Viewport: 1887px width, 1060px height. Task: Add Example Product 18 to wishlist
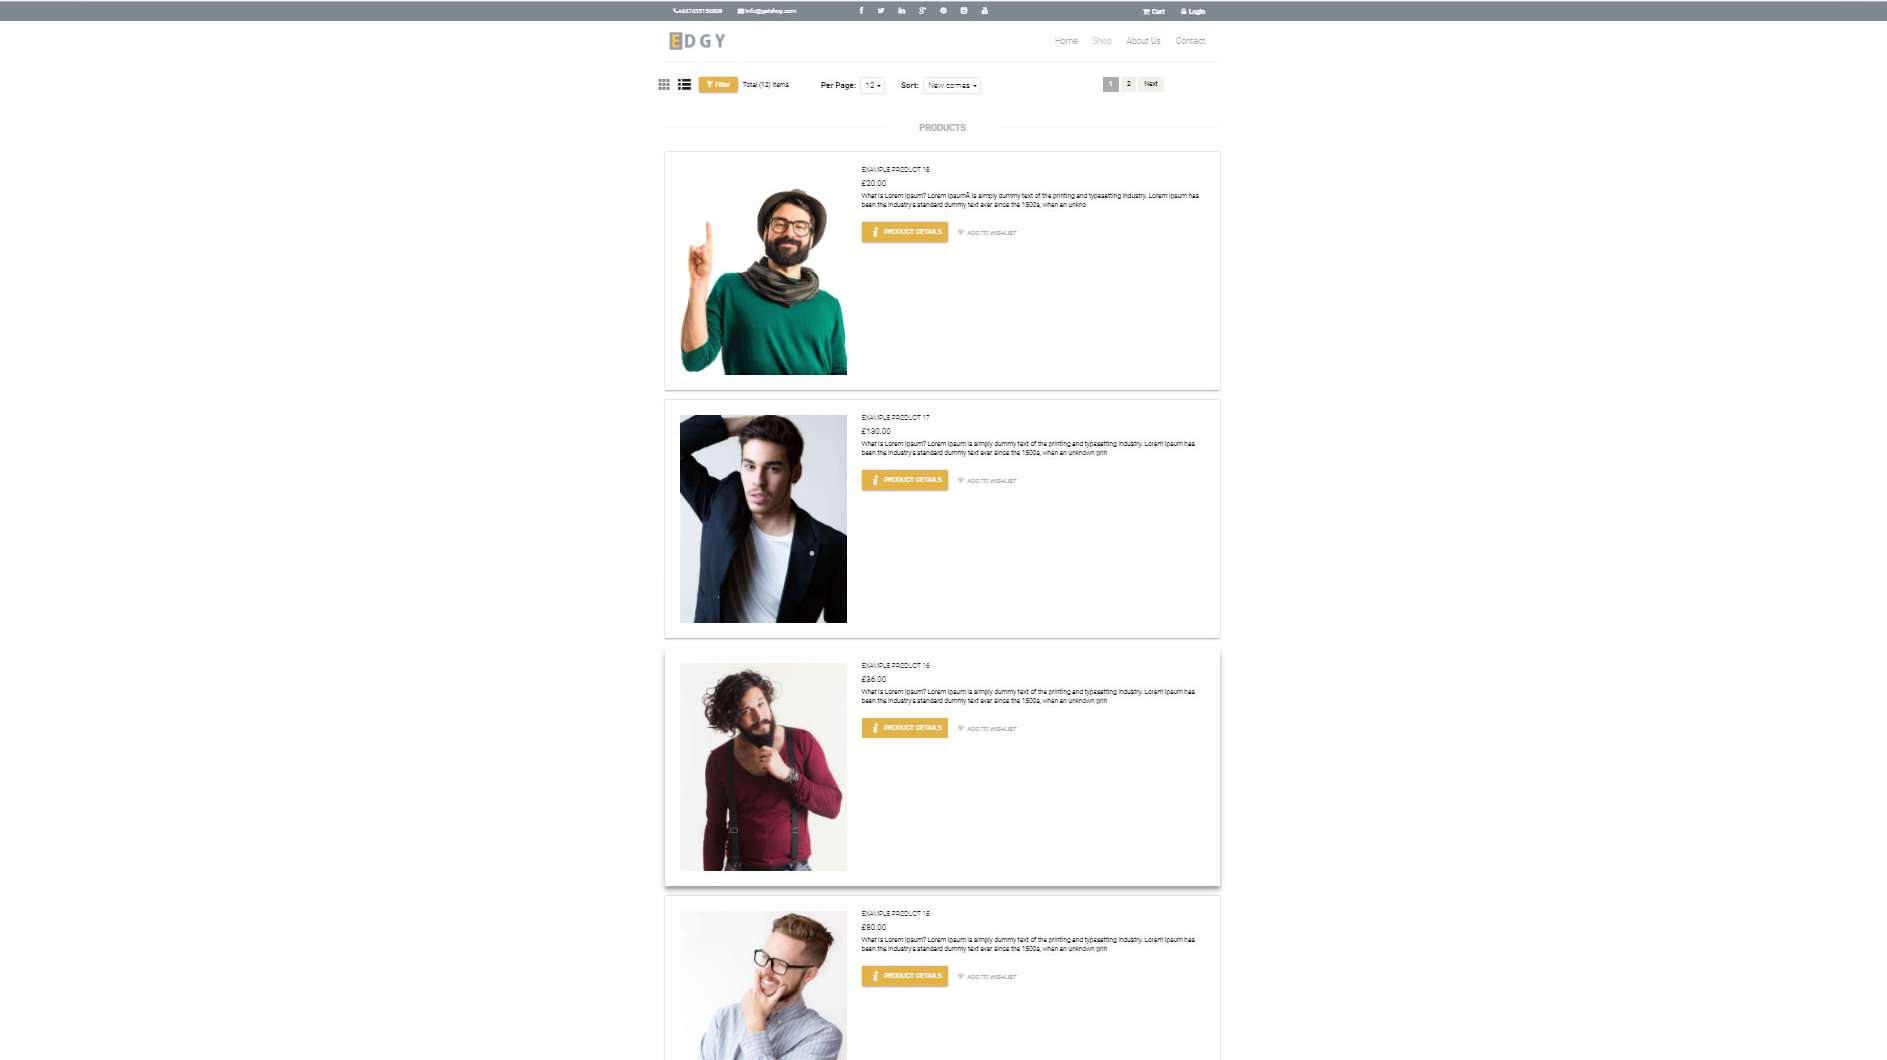click(x=987, y=233)
